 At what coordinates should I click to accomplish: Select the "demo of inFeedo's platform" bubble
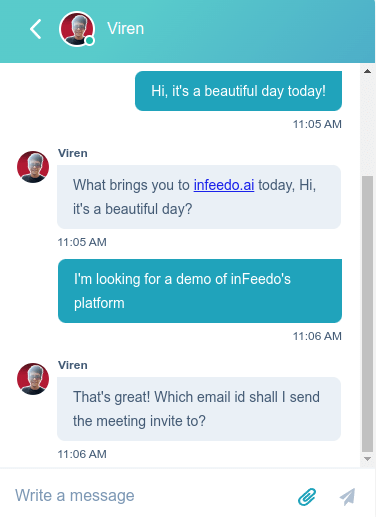coord(200,291)
